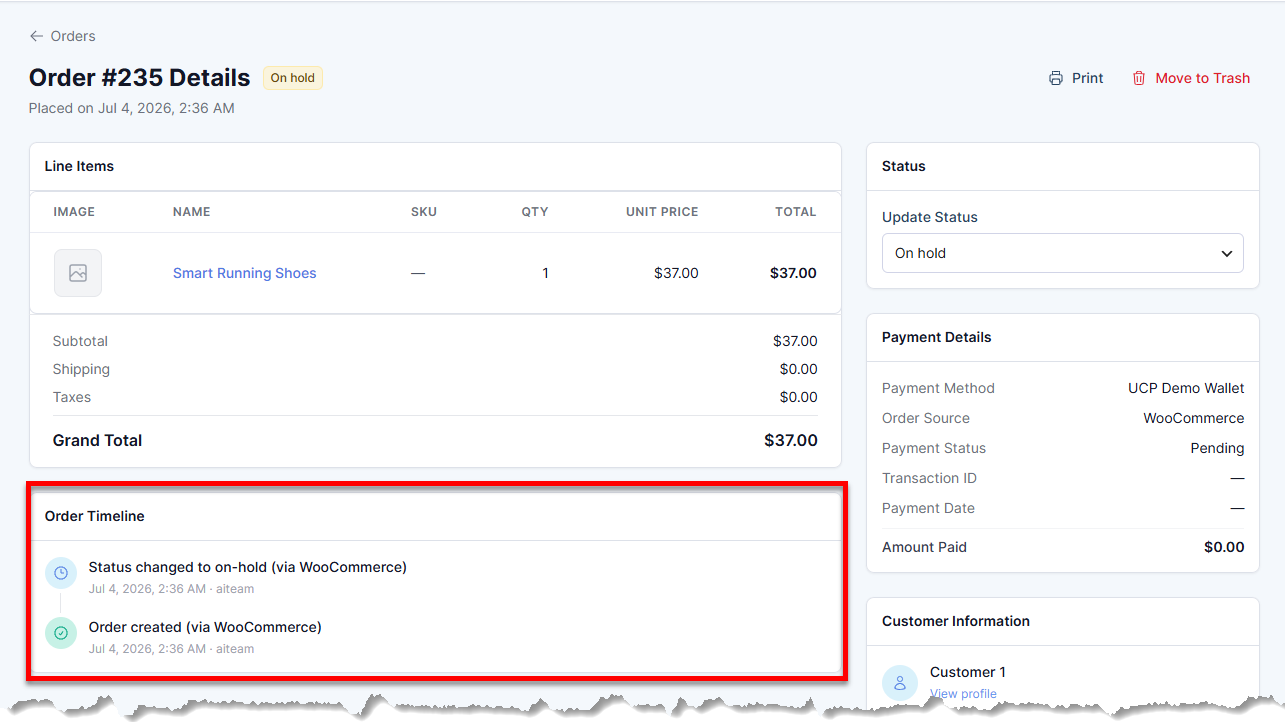Viewport: 1285px width, 722px height.
Task: Open the View profile link
Action: (x=963, y=693)
